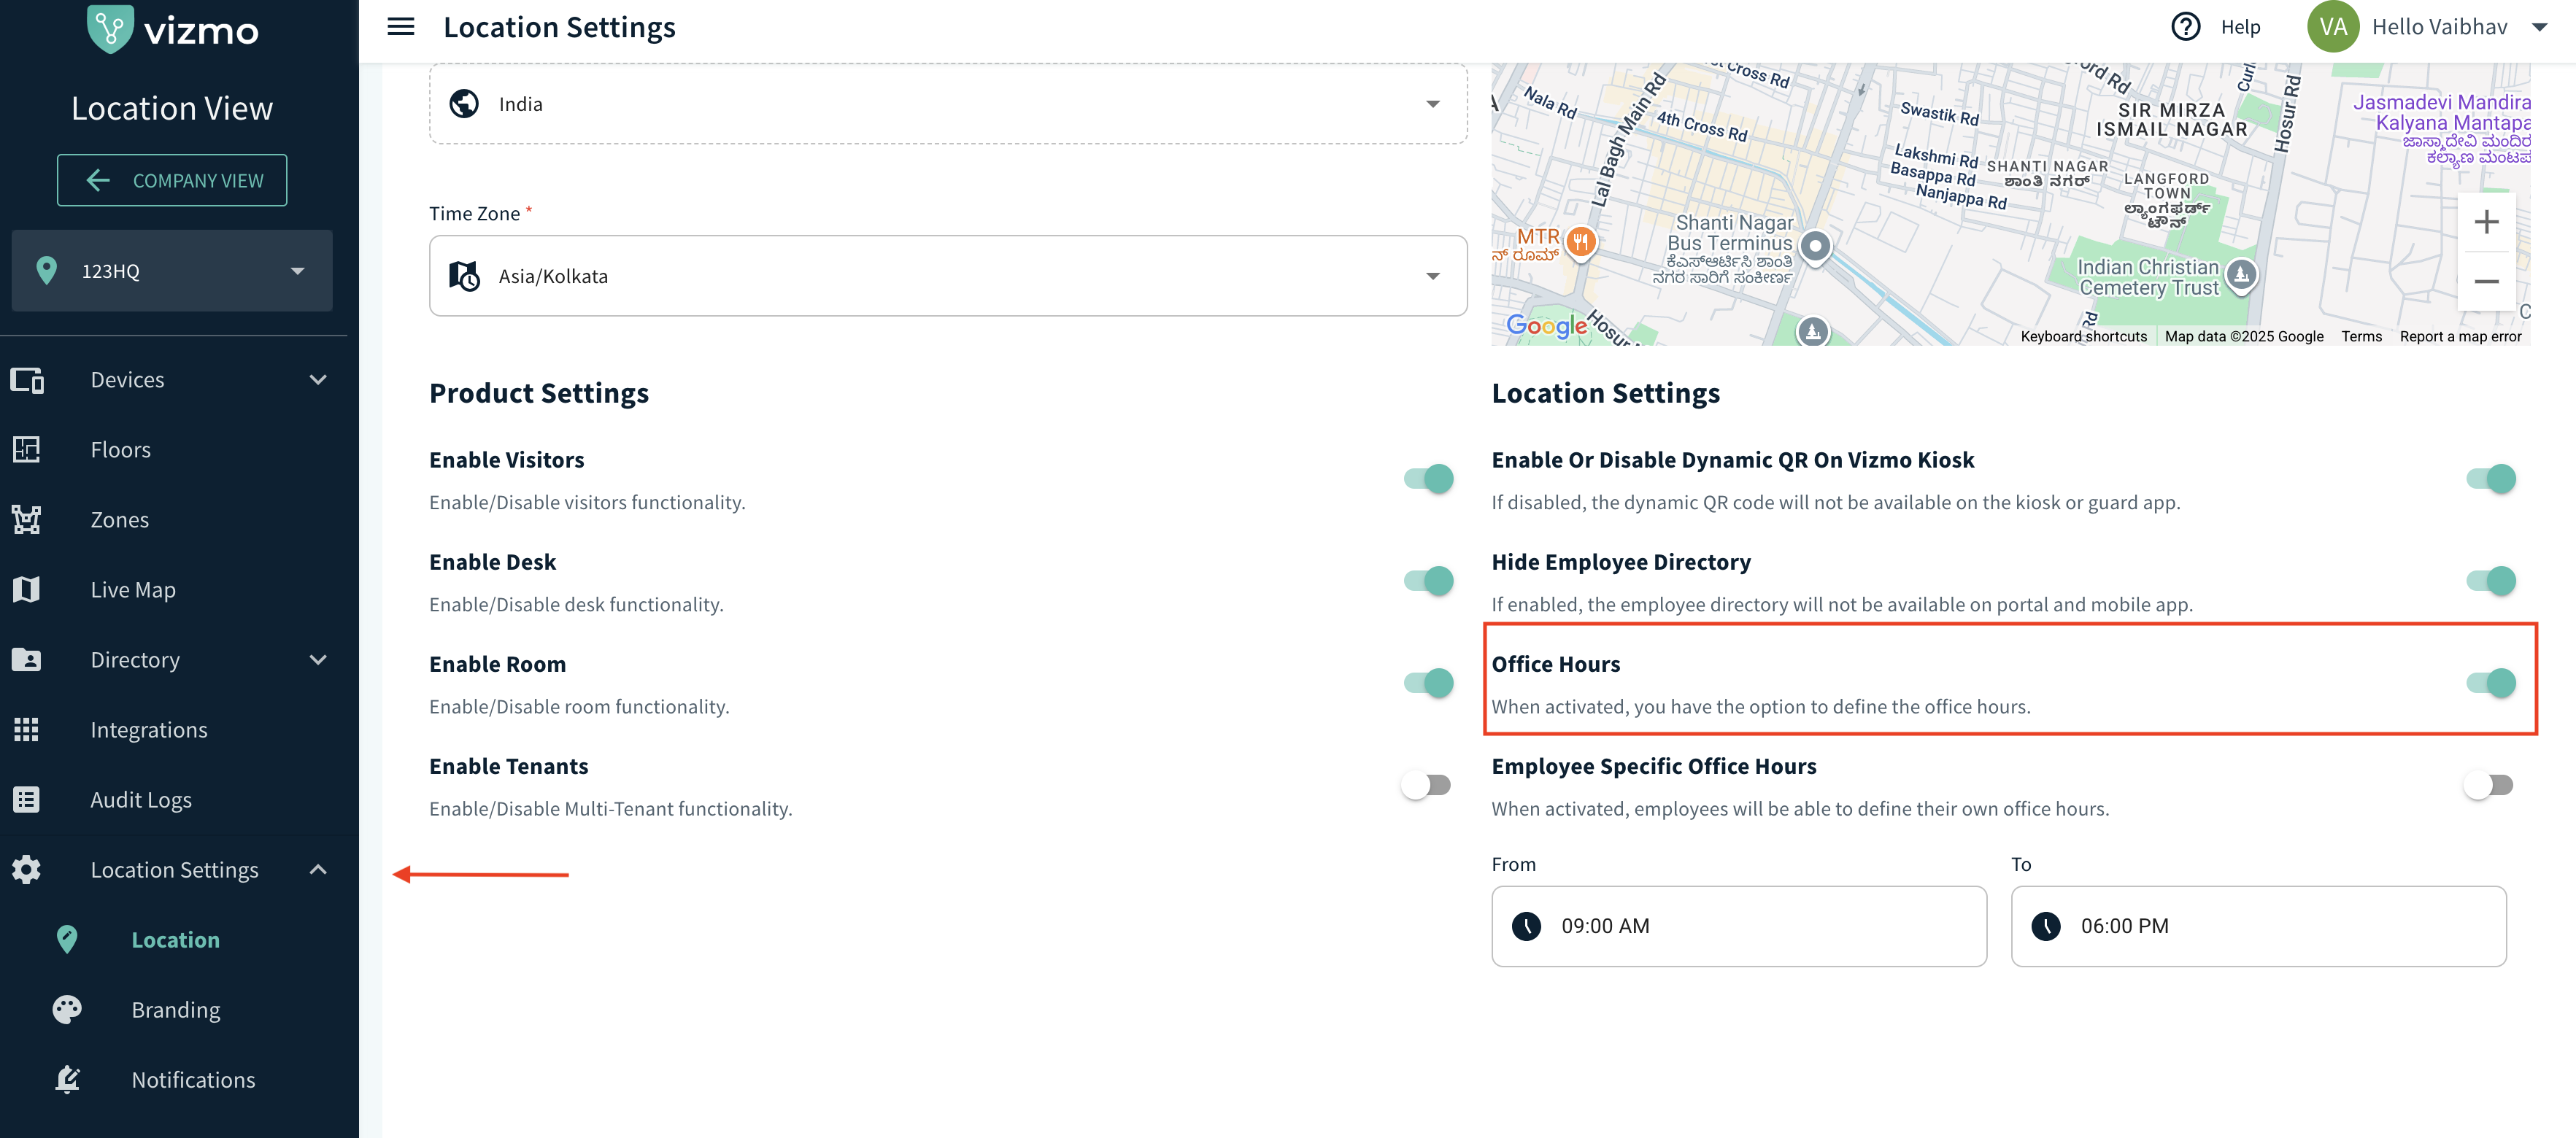Click the From time field 09:00 AM
Viewport: 2576px width, 1138px height.
click(x=1738, y=926)
